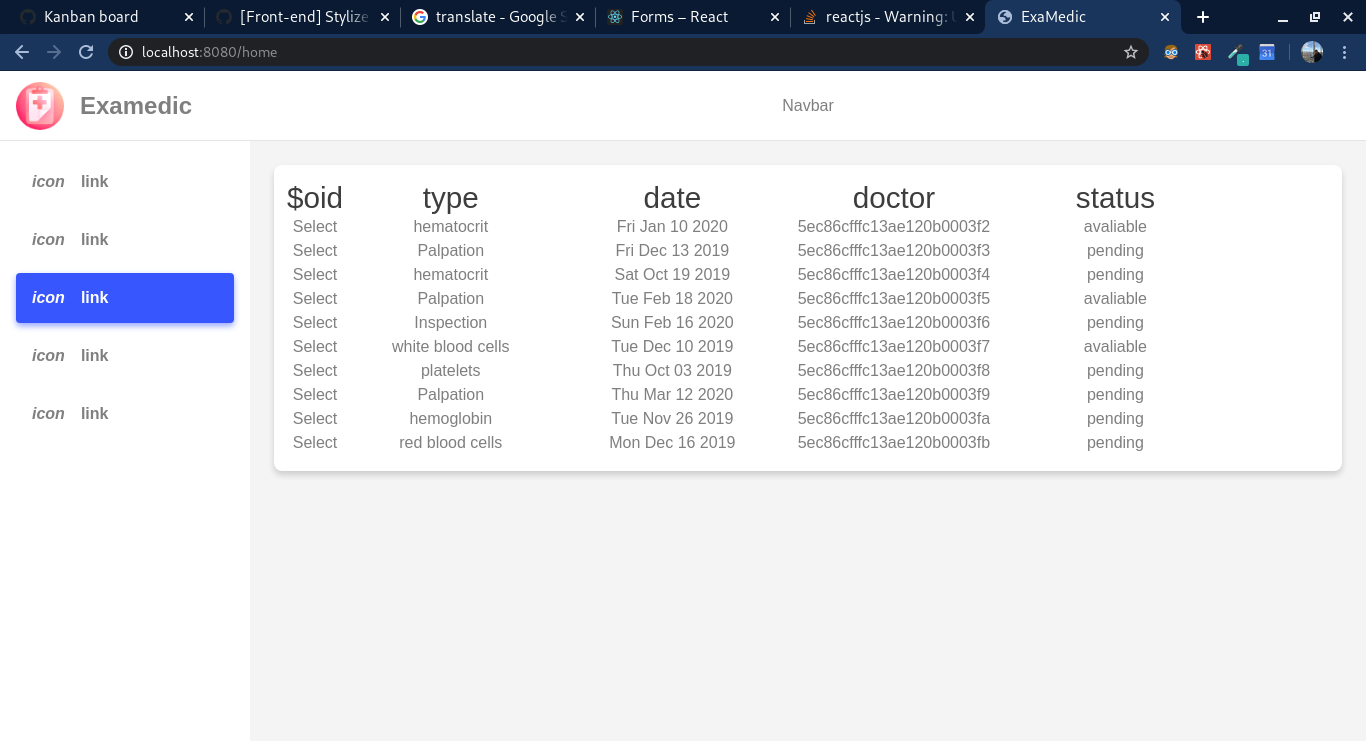Click the highlighted blue sidebar link
The image size is (1366, 741).
point(125,298)
